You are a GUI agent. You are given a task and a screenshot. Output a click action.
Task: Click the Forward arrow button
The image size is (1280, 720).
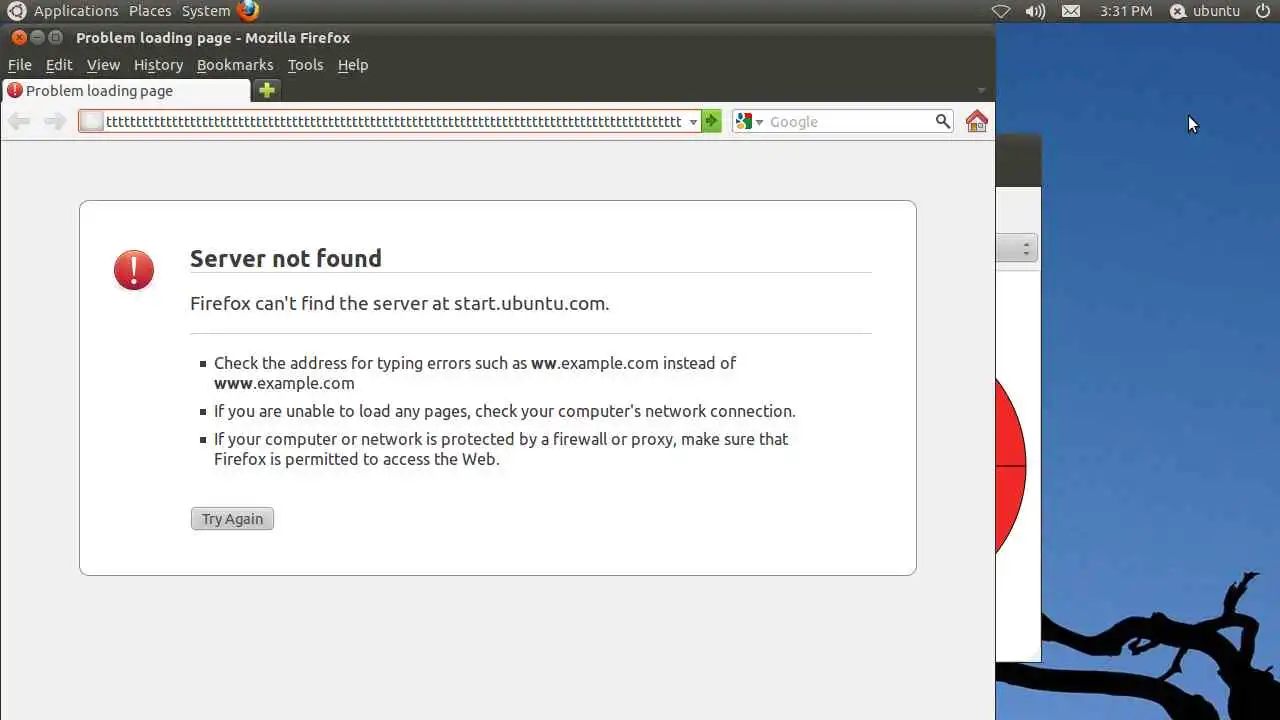pyautogui.click(x=55, y=122)
